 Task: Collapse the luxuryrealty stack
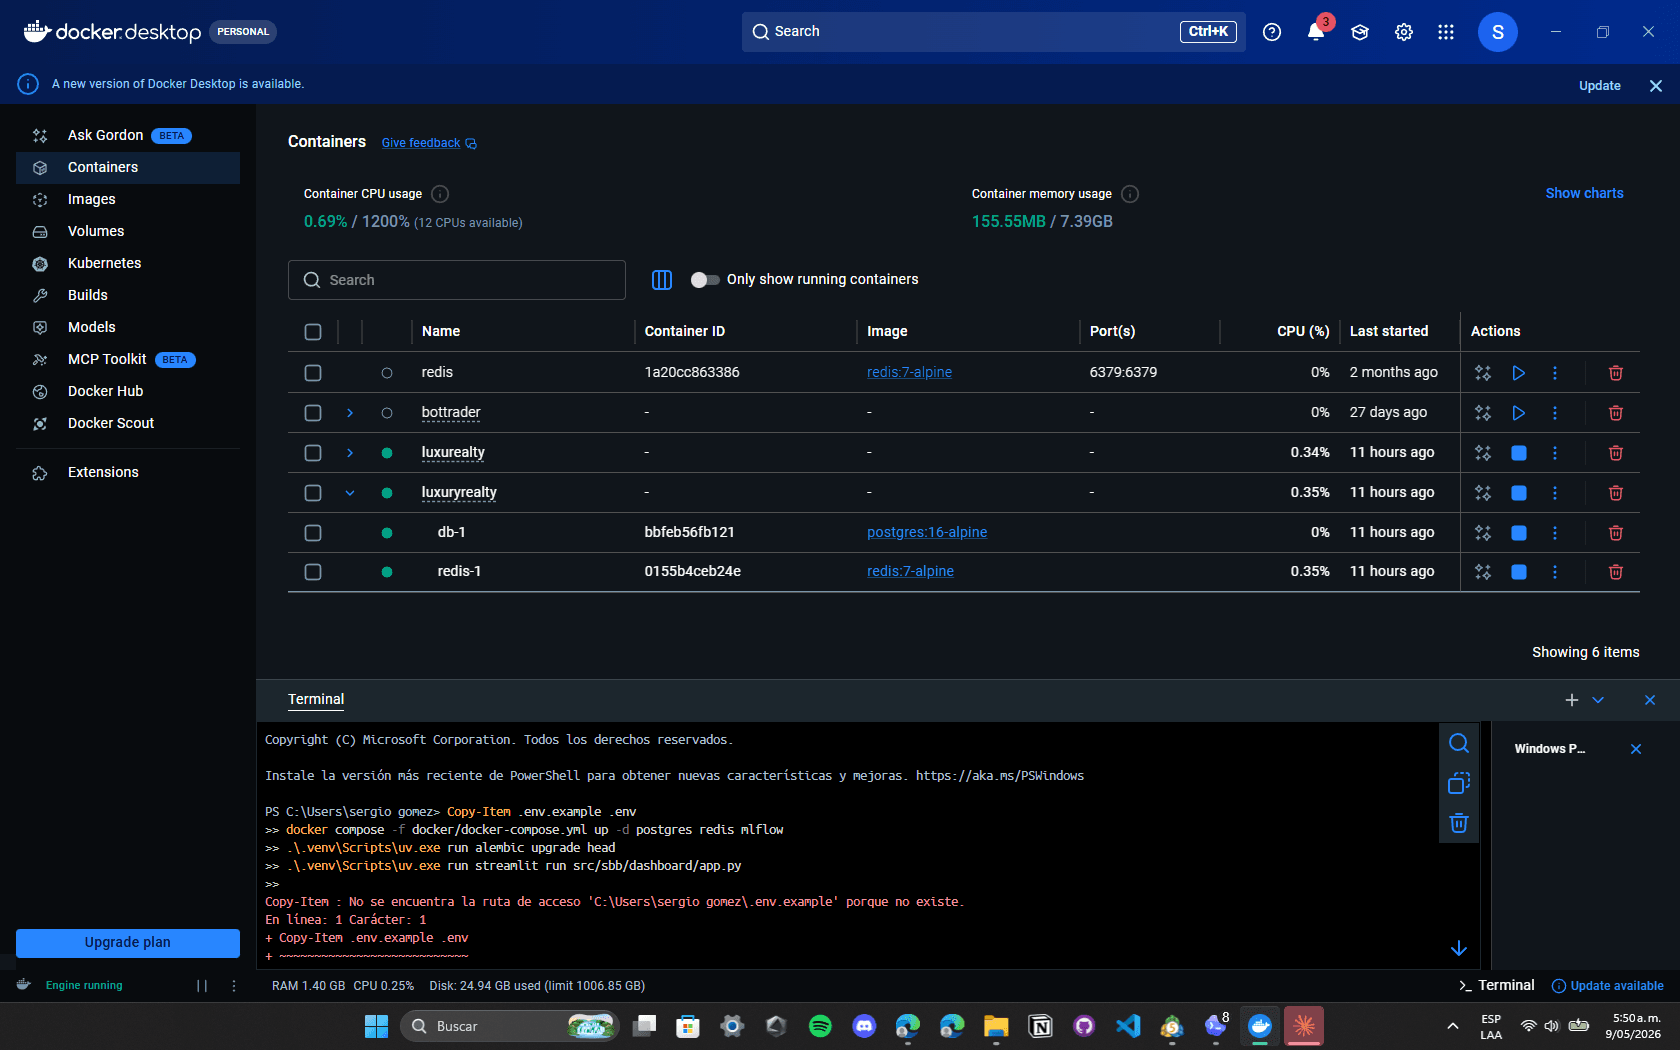tap(350, 493)
